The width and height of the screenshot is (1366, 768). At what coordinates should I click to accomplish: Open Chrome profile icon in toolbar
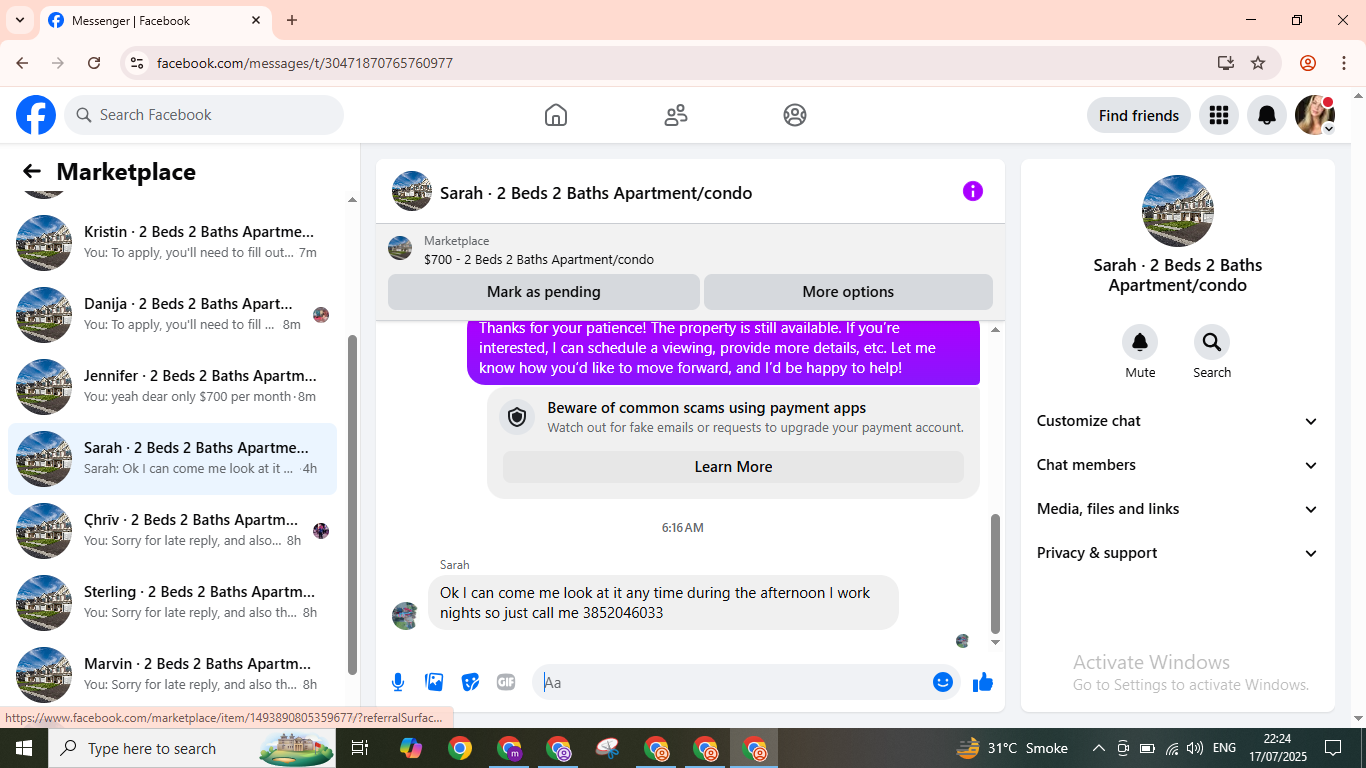coord(1308,63)
